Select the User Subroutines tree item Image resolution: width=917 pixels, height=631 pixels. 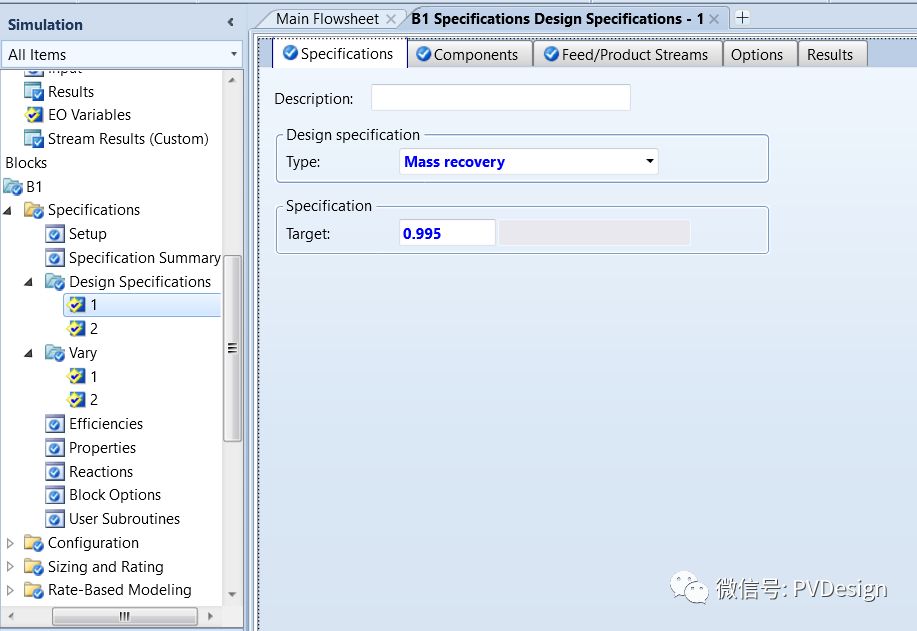pos(125,519)
